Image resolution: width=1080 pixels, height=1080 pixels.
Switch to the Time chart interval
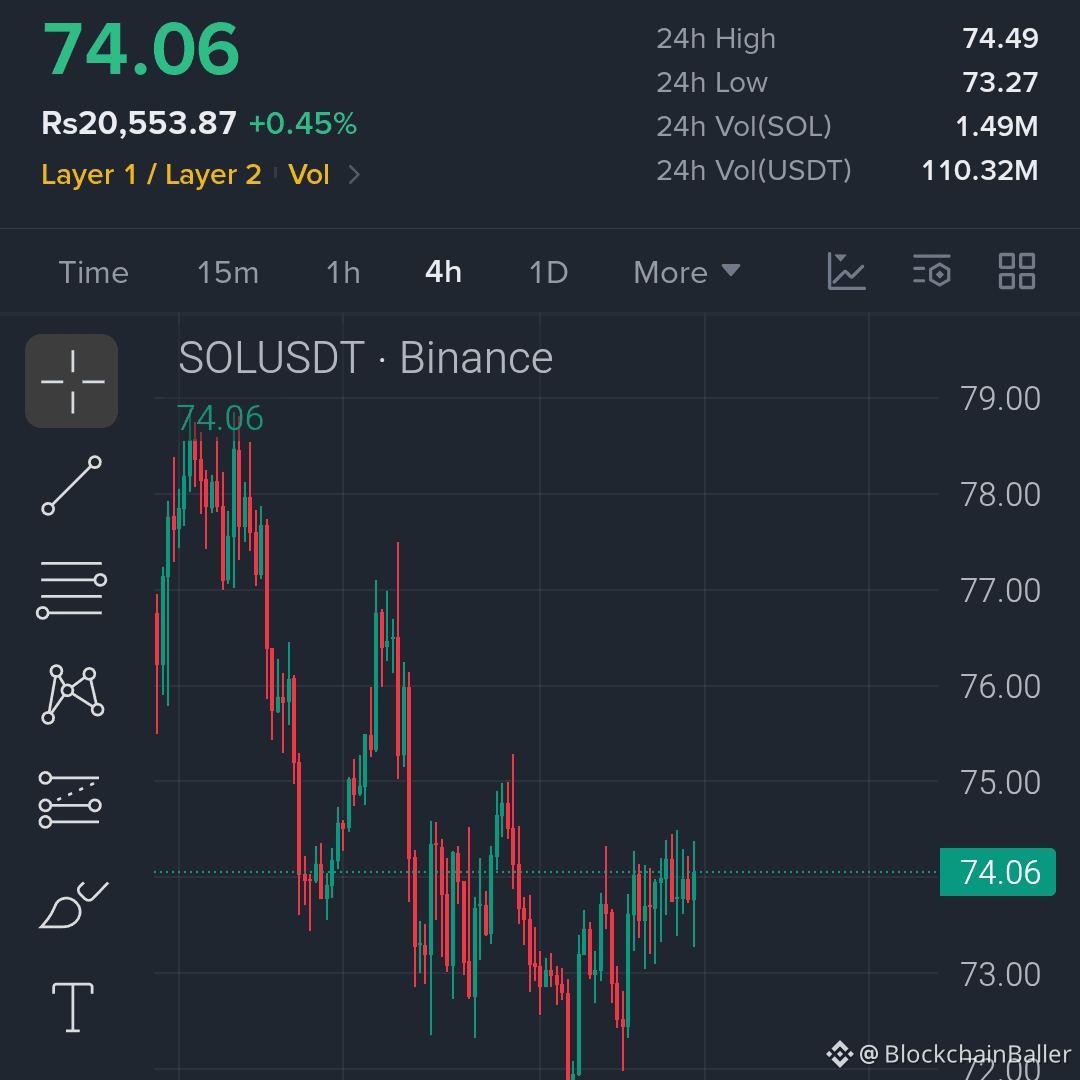pyautogui.click(x=94, y=273)
